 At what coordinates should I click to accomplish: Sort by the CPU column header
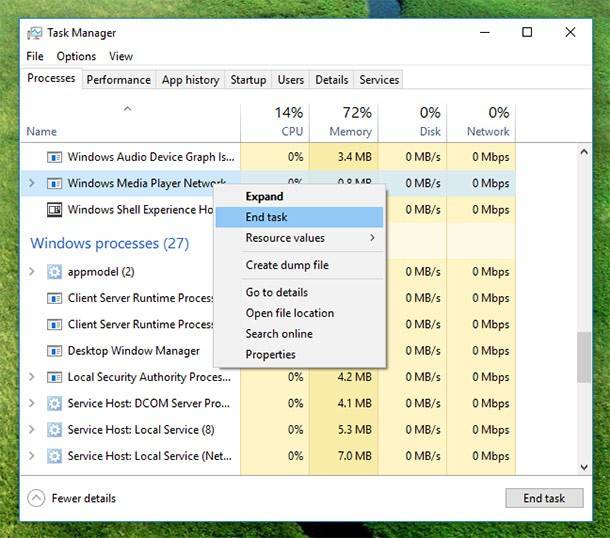(x=275, y=123)
